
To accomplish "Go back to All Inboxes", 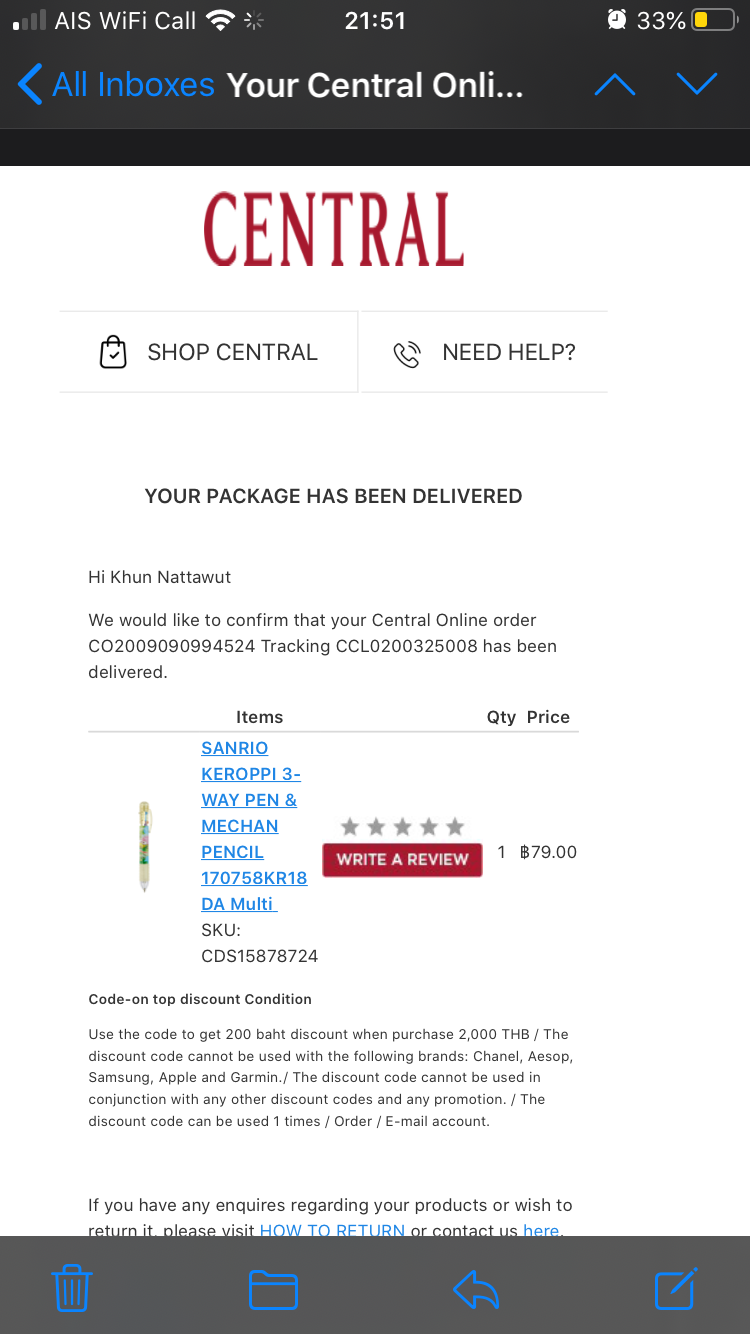I will tap(116, 85).
